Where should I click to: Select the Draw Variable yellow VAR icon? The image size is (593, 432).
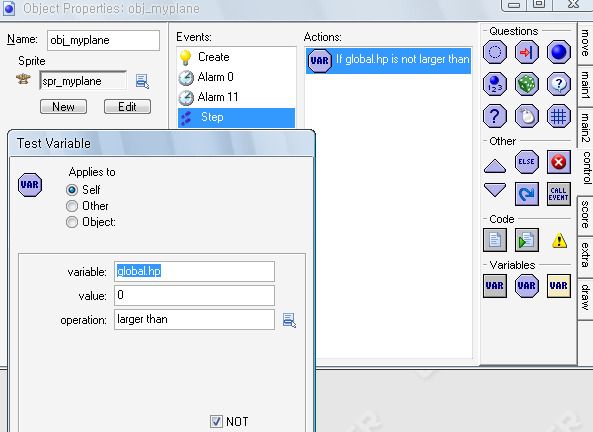(x=559, y=286)
